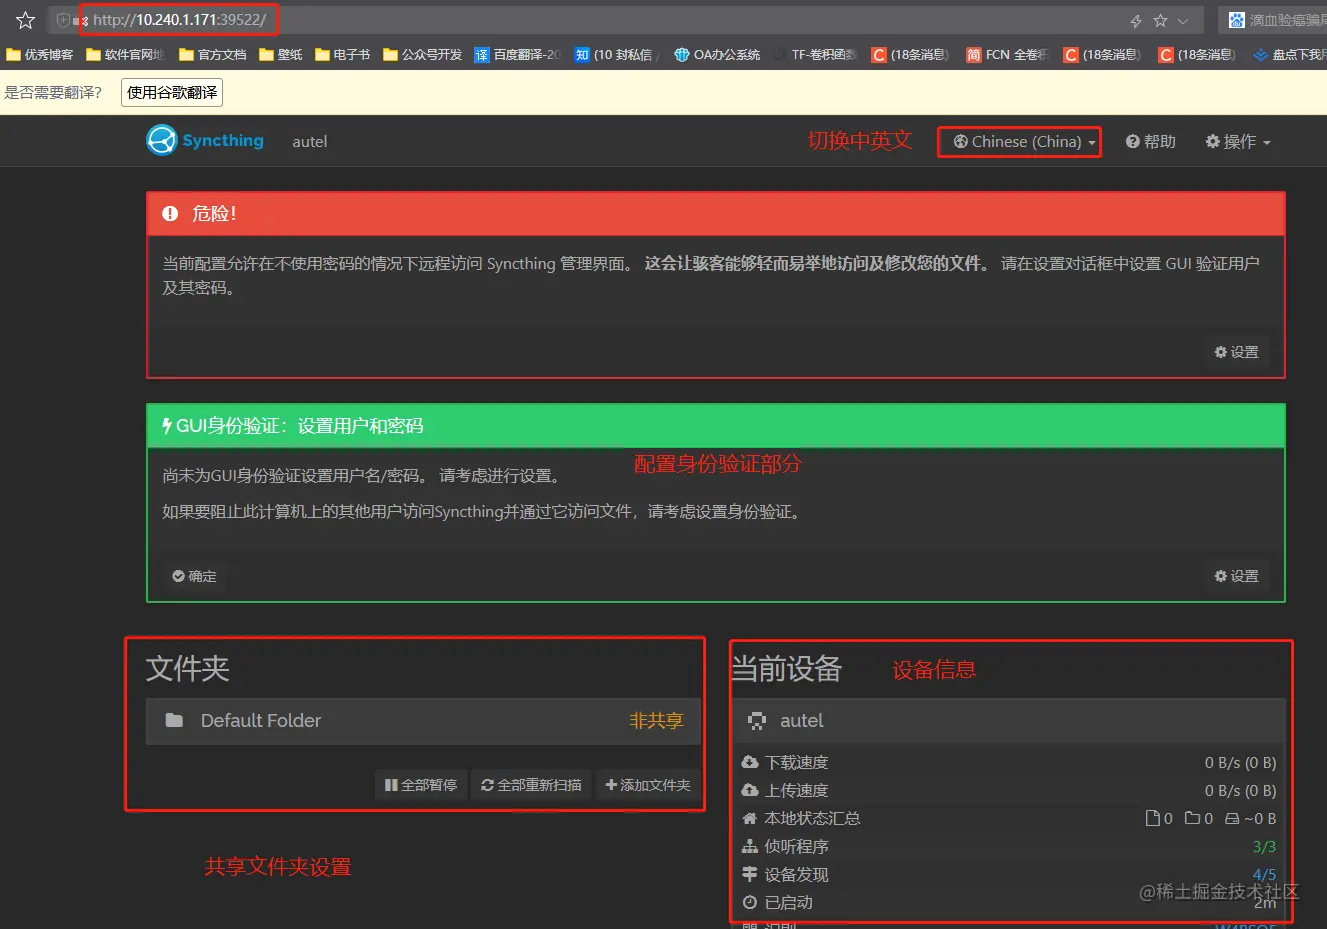Click the 4/5 value for 设备发现
1327x929 pixels.
pyautogui.click(x=1264, y=875)
